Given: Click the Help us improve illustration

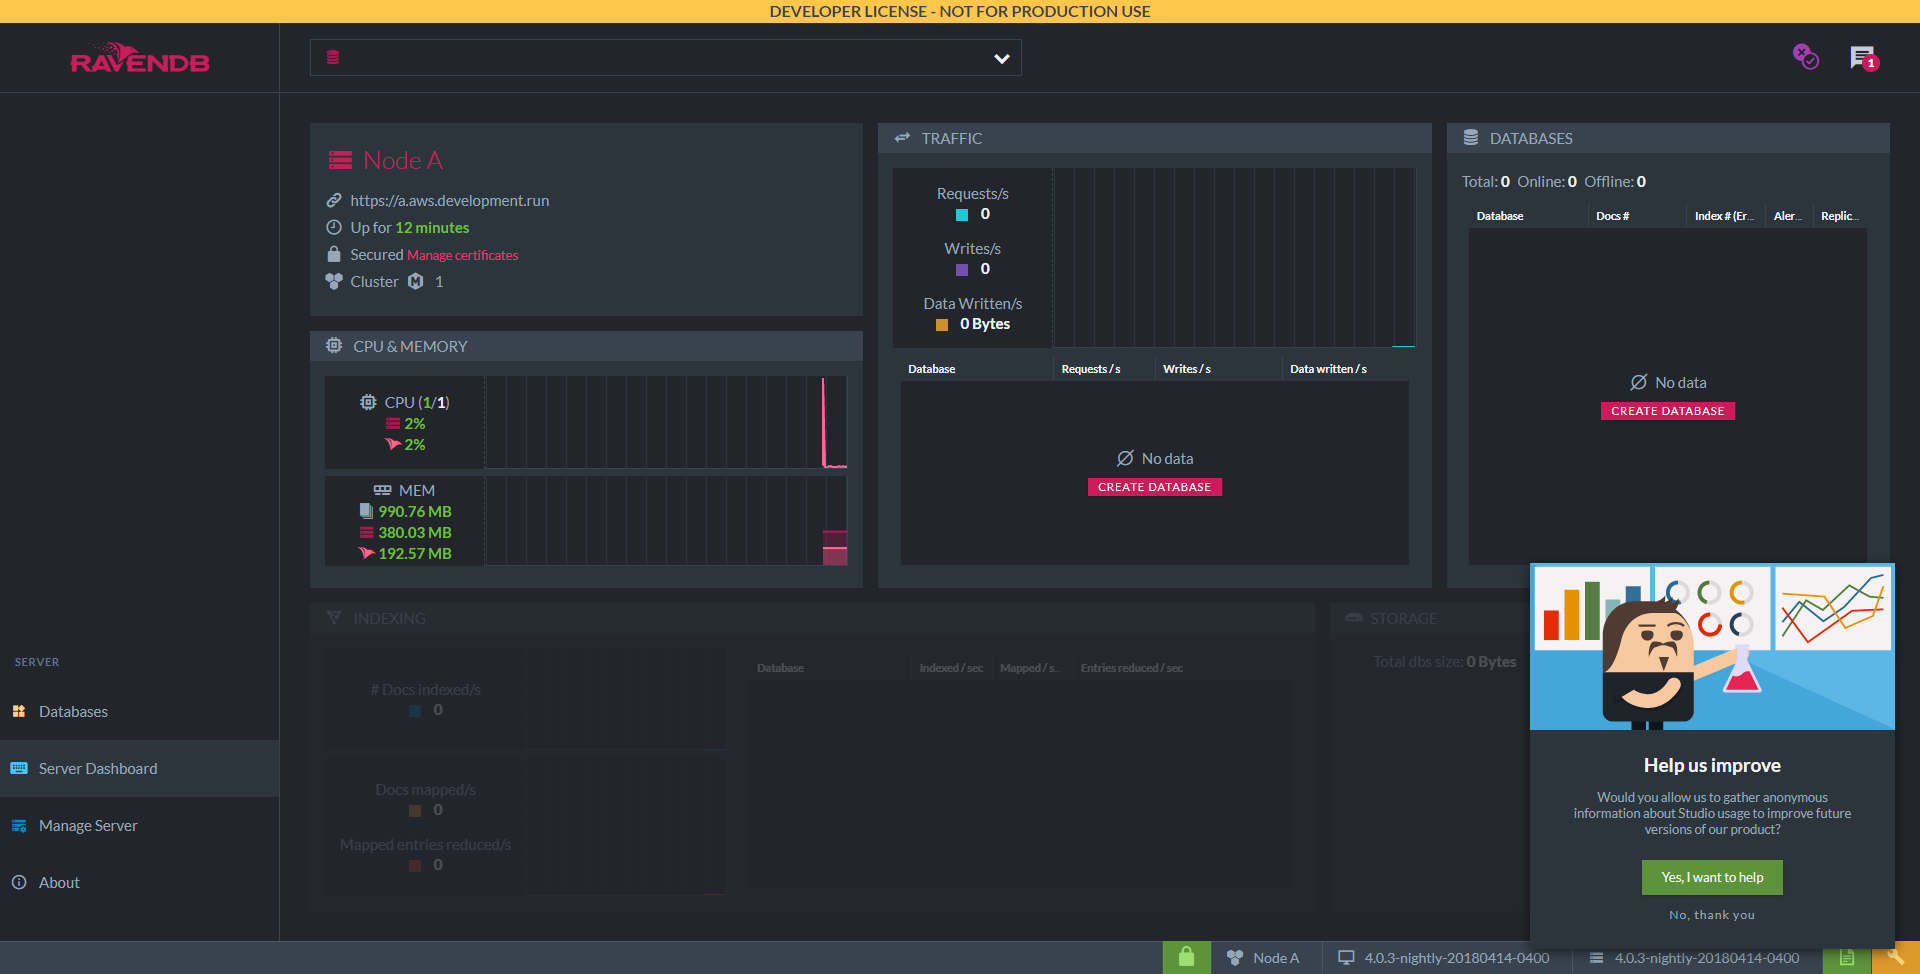Looking at the screenshot, I should click(x=1712, y=646).
